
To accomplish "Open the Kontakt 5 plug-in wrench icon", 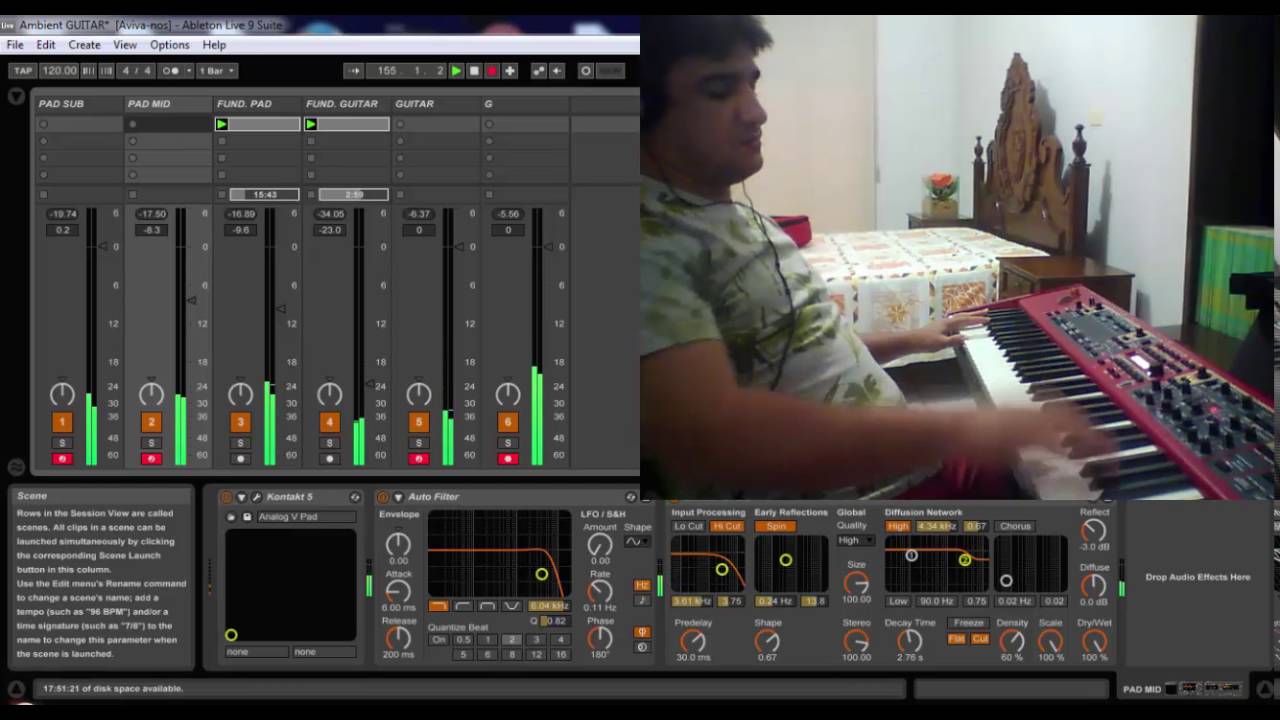I will pyautogui.click(x=256, y=497).
